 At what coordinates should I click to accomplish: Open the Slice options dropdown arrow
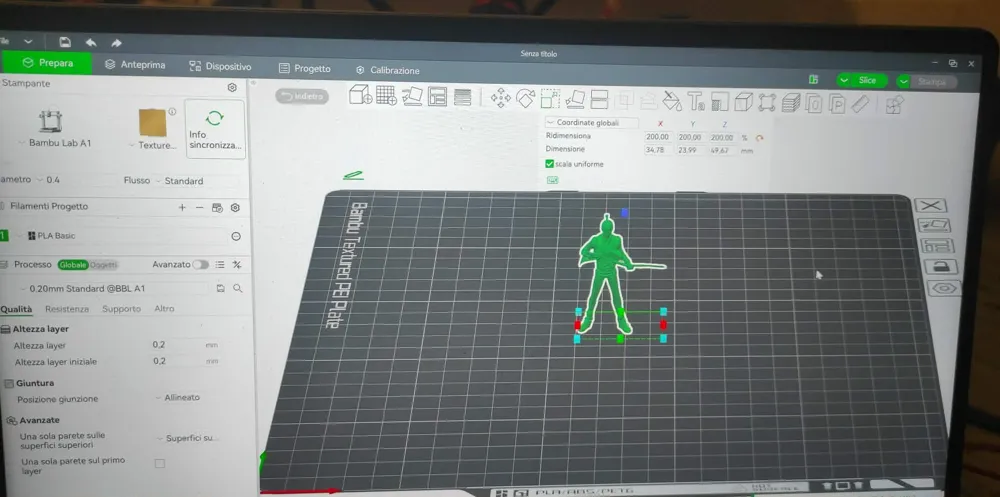click(844, 80)
